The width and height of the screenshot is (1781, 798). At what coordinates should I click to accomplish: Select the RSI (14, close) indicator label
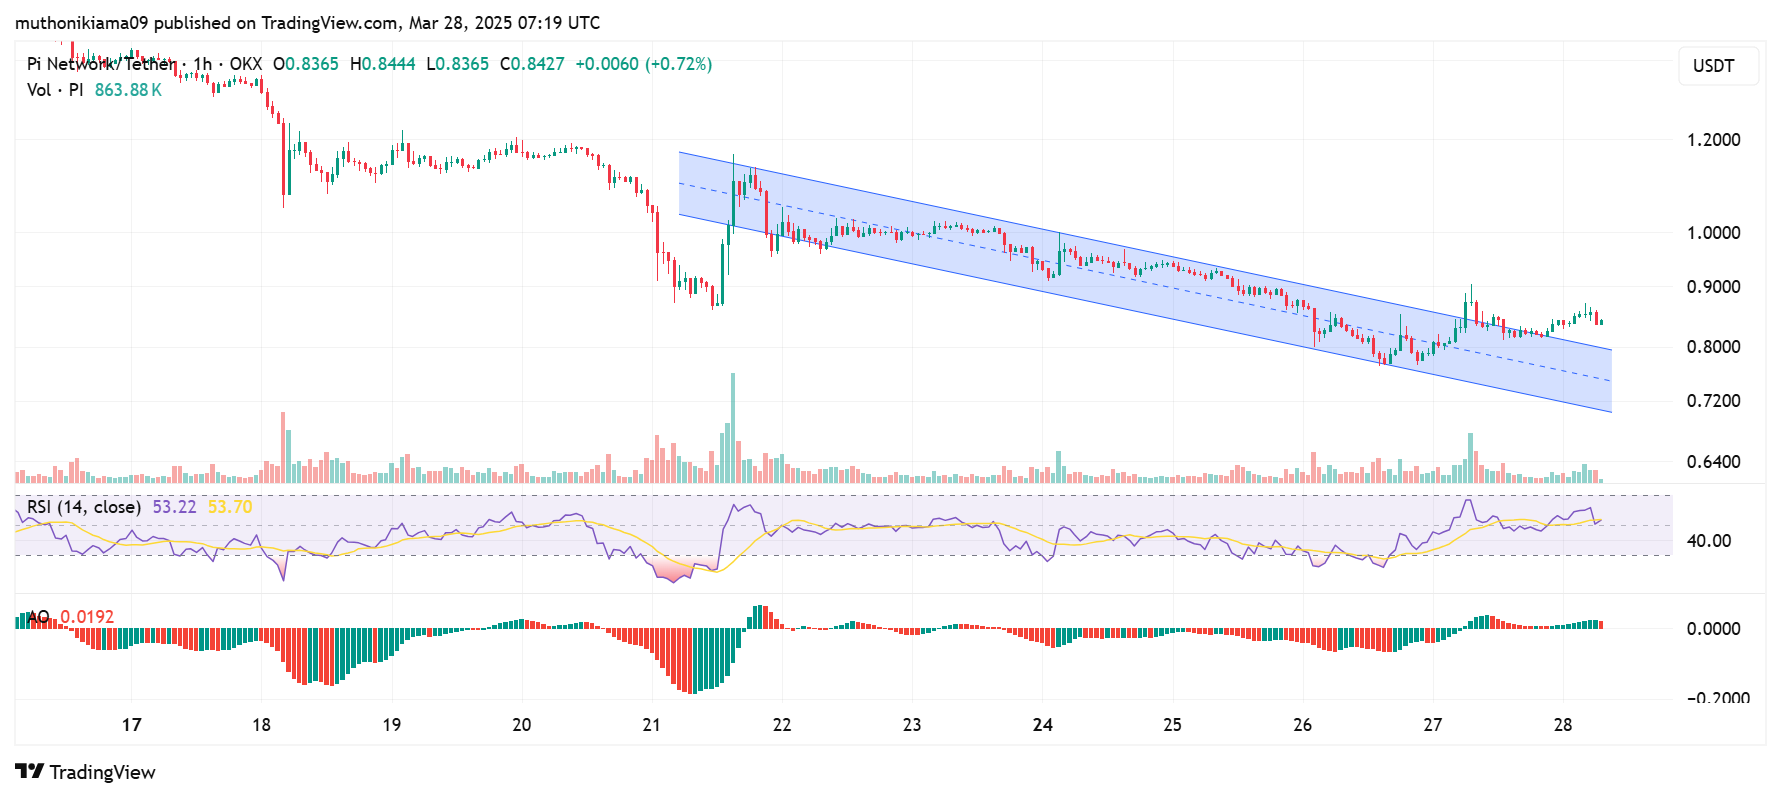tap(84, 507)
